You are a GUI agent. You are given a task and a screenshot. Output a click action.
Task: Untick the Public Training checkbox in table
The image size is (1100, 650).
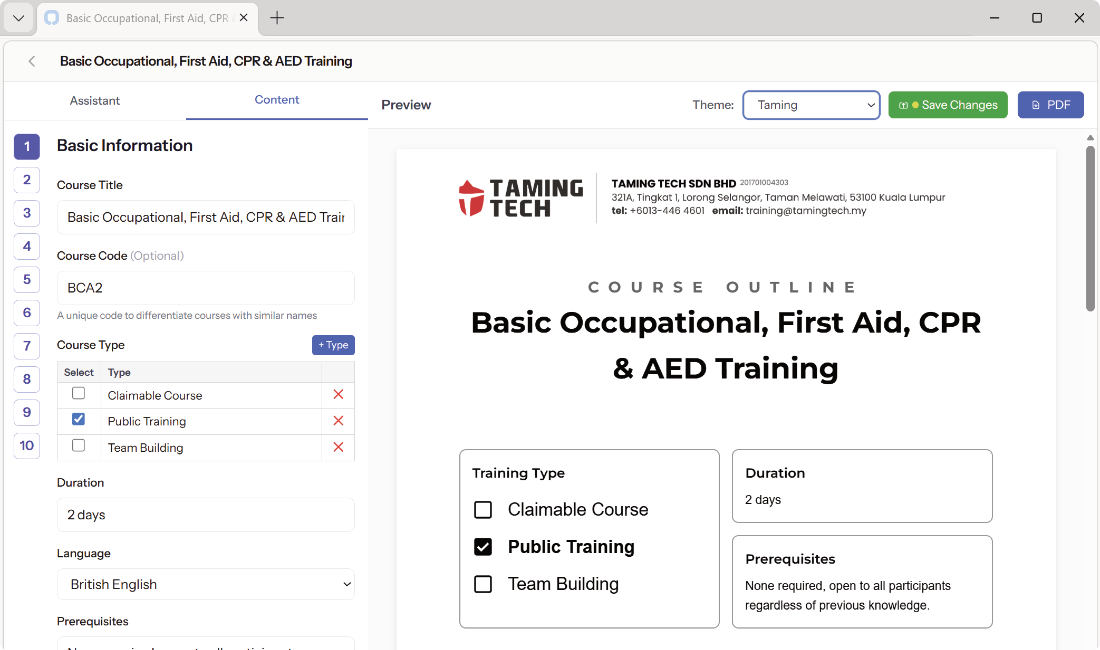(79, 419)
